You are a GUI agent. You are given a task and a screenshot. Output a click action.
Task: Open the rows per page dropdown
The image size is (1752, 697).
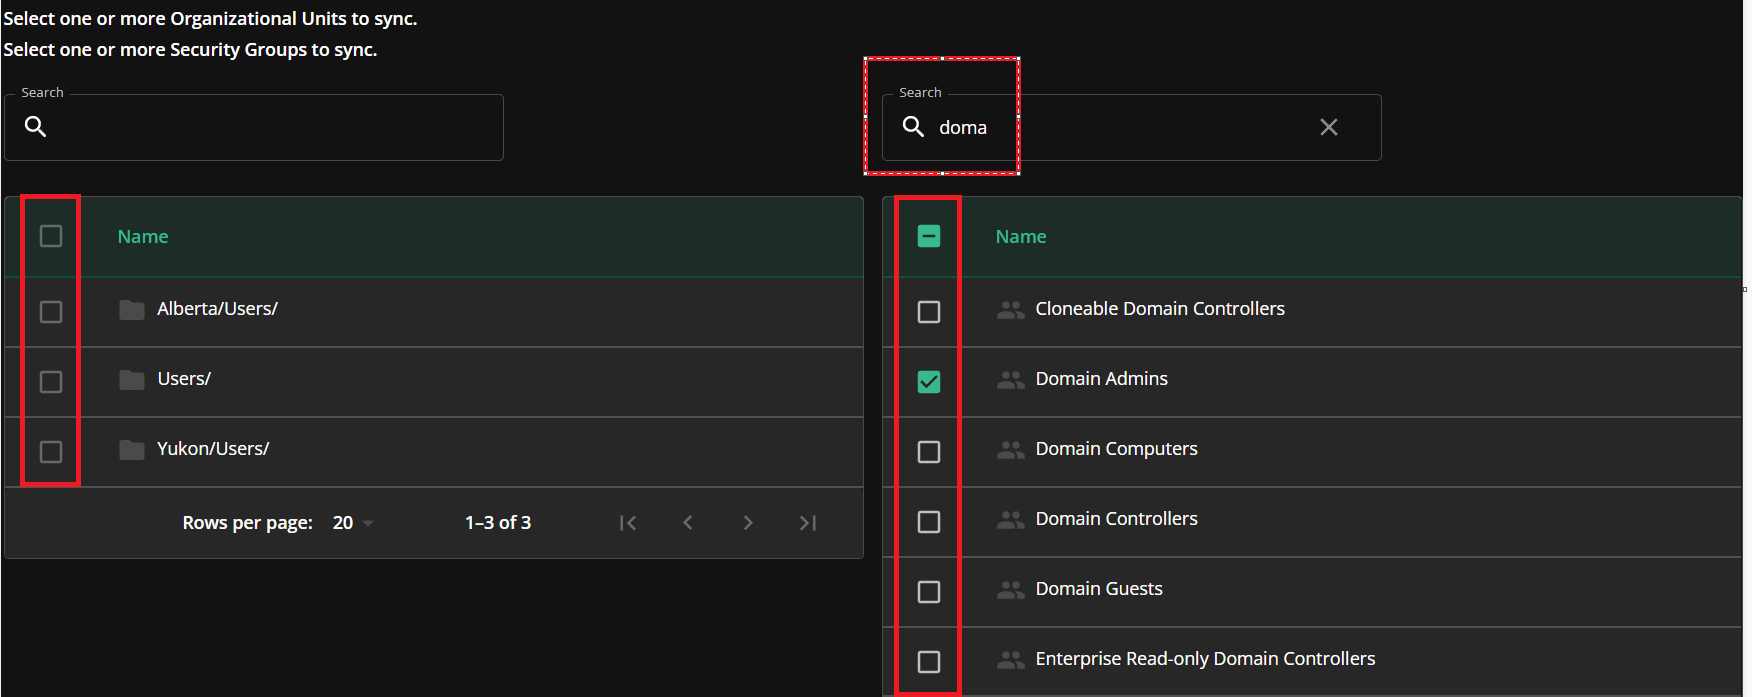pos(353,523)
